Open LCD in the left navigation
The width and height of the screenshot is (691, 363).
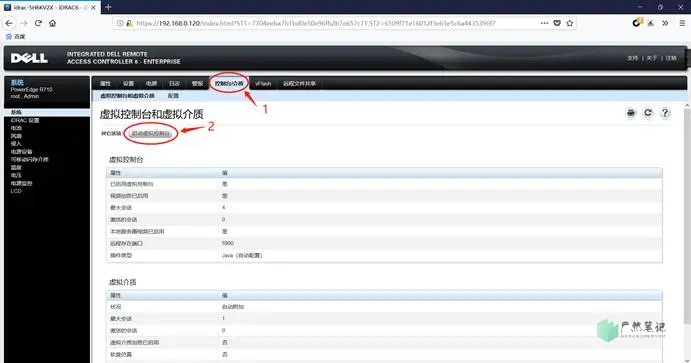[16, 191]
